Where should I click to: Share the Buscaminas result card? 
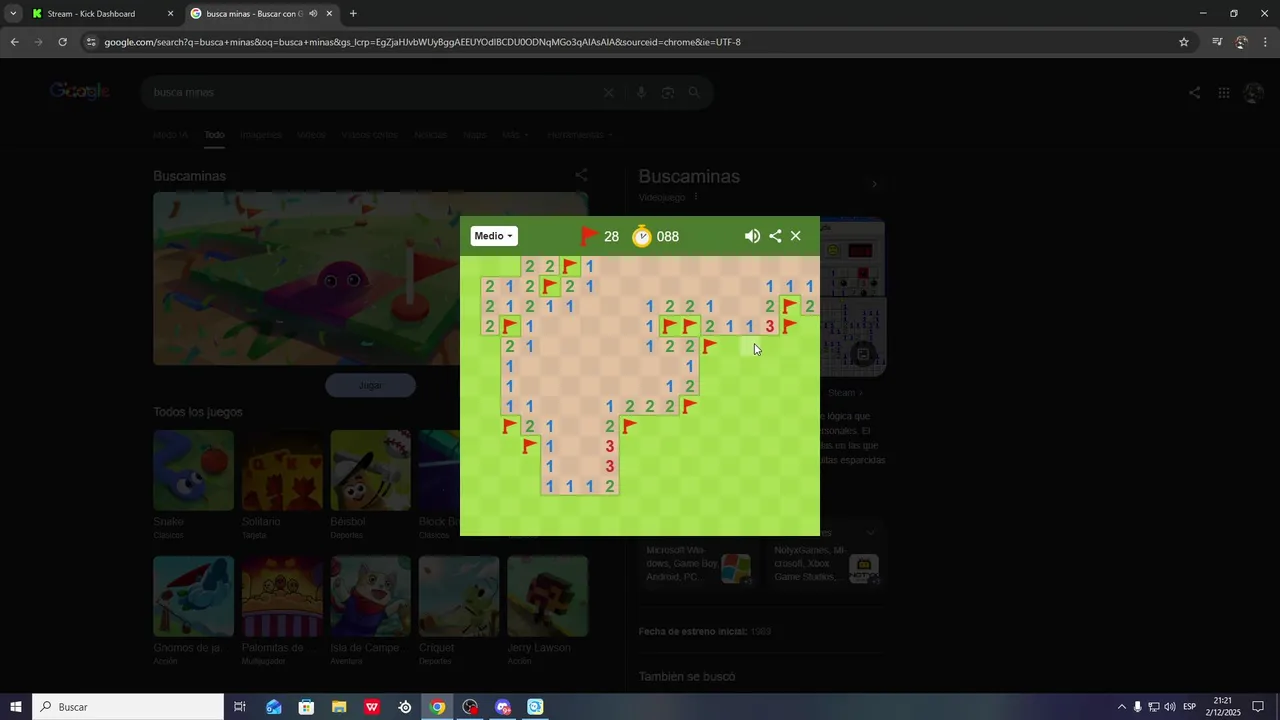(x=581, y=175)
